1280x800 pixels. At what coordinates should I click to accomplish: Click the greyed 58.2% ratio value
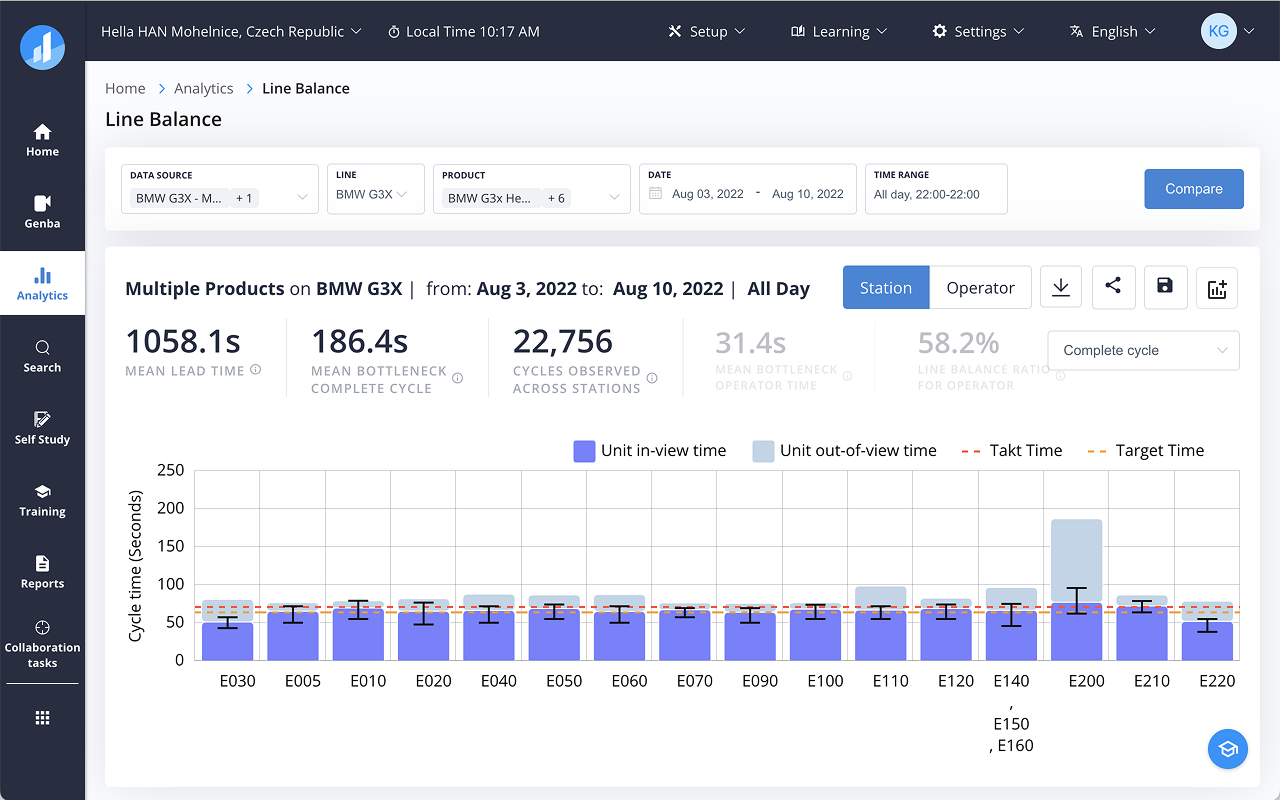959,343
